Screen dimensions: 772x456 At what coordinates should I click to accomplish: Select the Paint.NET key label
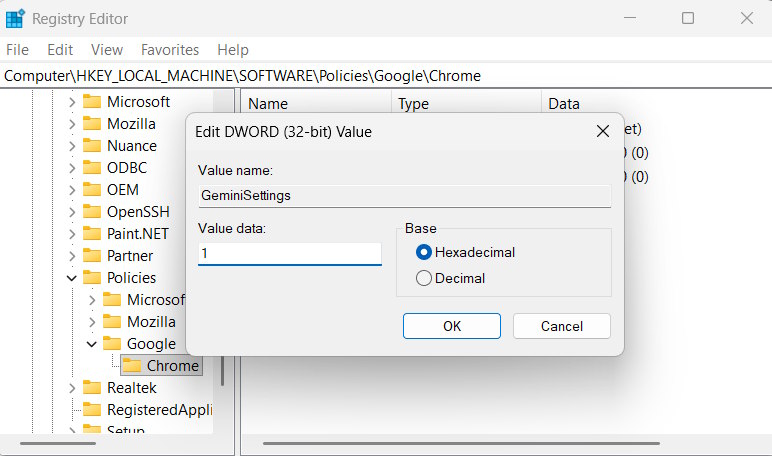tap(138, 233)
